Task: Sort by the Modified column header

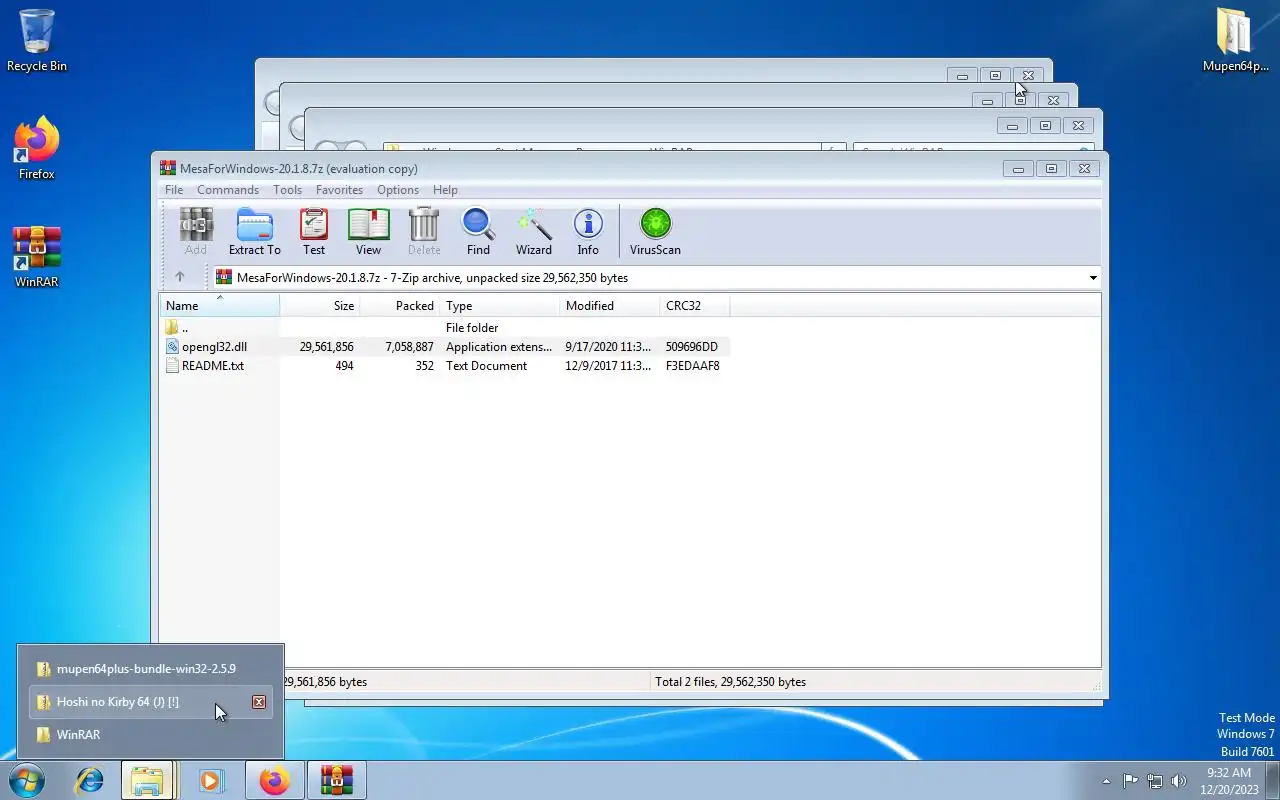Action: tap(610, 306)
